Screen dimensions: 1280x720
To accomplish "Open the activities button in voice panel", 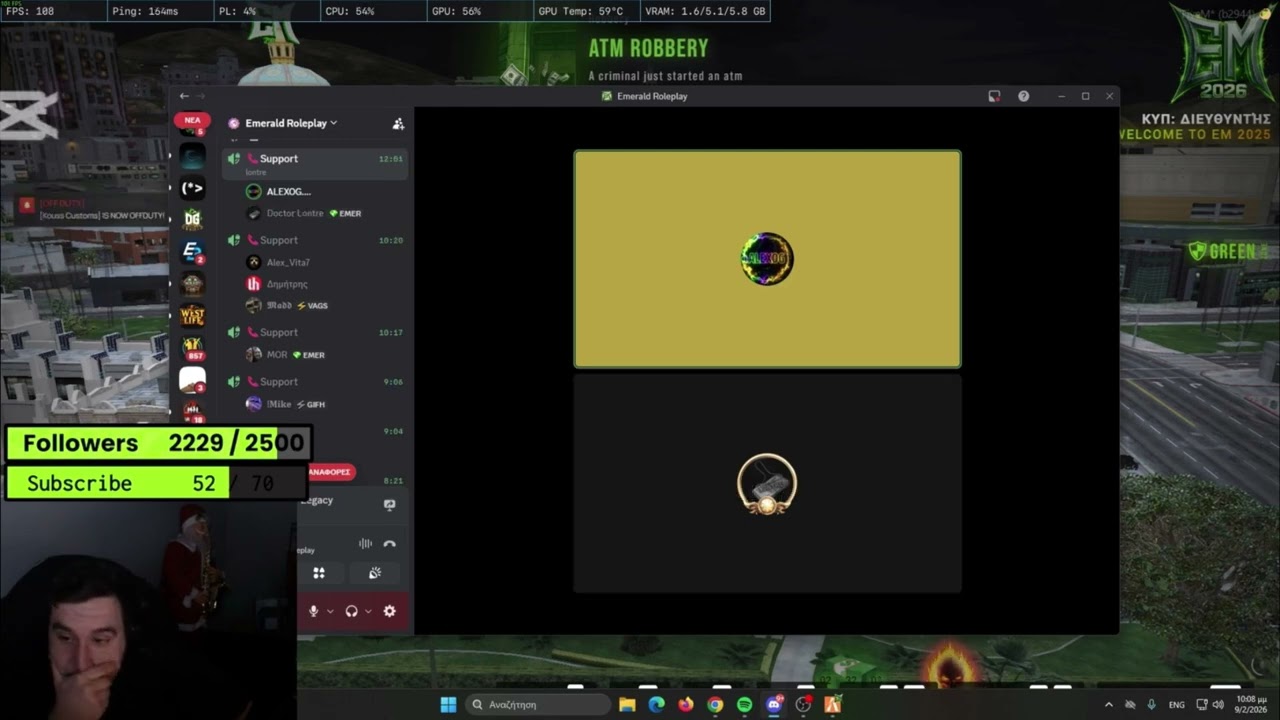I will (319, 573).
